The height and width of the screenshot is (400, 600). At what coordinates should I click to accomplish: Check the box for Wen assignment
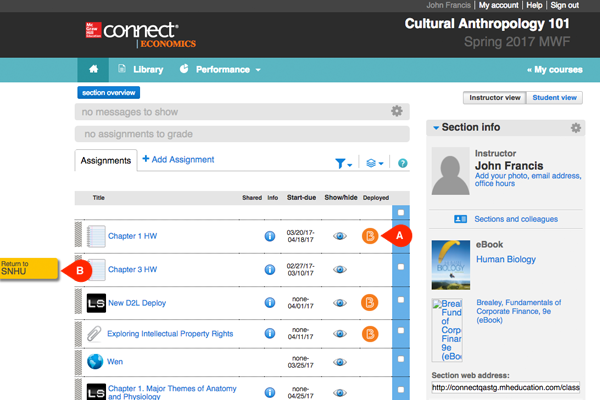[401, 362]
